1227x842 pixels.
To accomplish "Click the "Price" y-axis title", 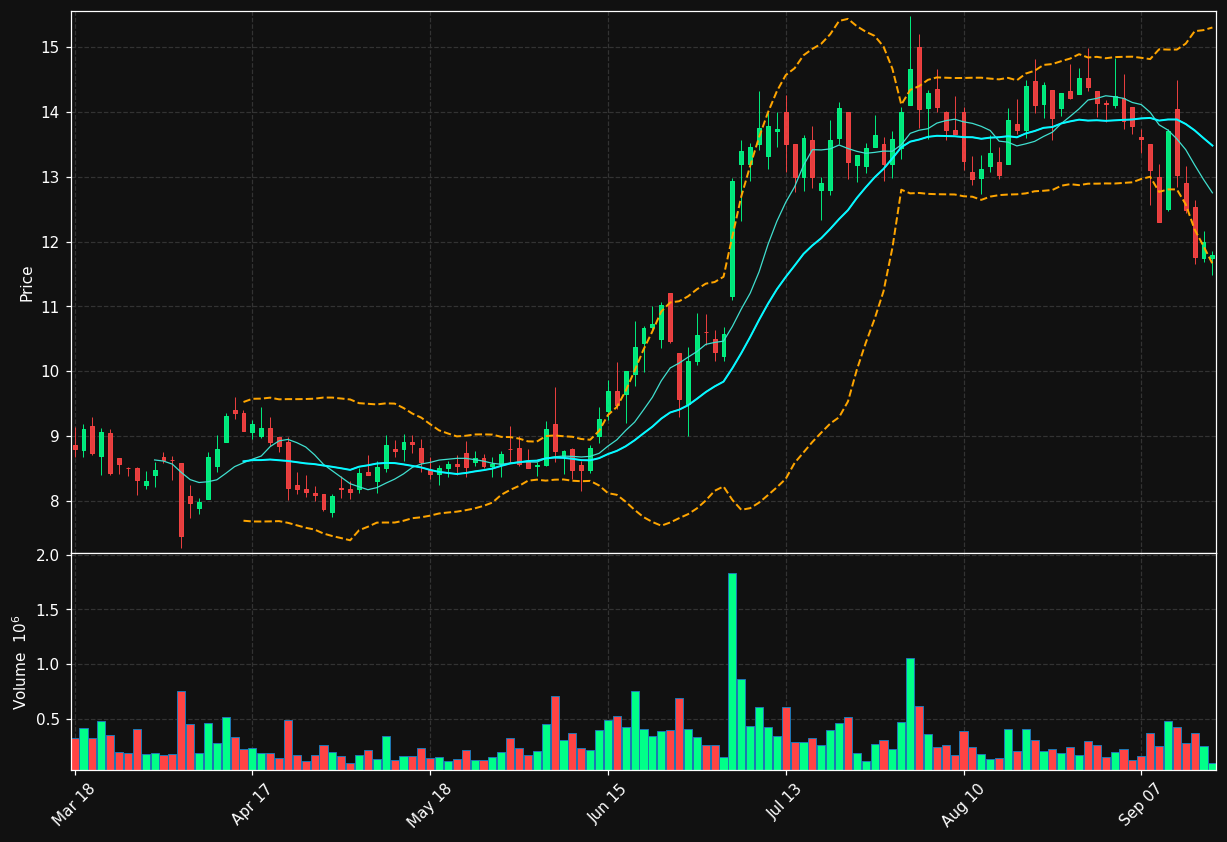I will (x=27, y=283).
